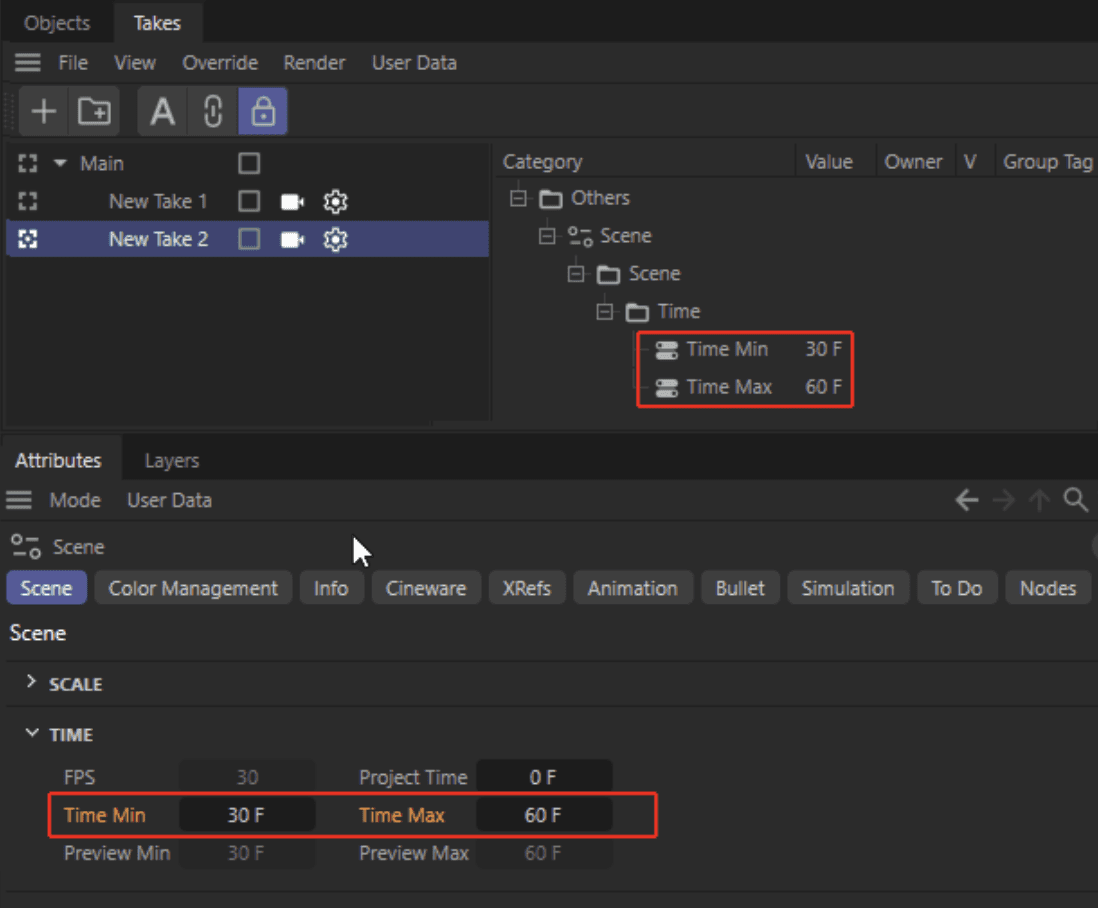
Task: Go up one level with the up arrow
Action: point(1039,500)
